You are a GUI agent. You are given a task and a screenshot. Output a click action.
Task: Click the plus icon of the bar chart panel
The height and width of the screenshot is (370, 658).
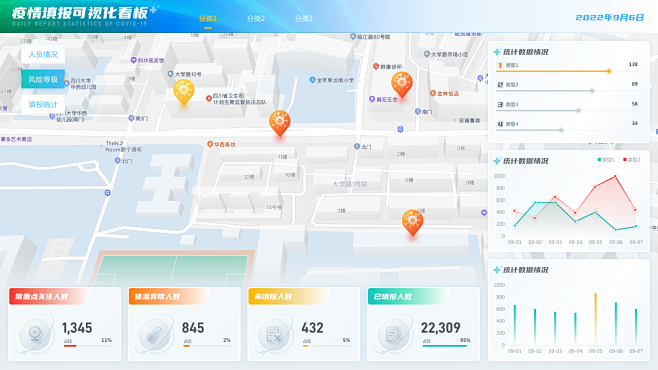(497, 270)
